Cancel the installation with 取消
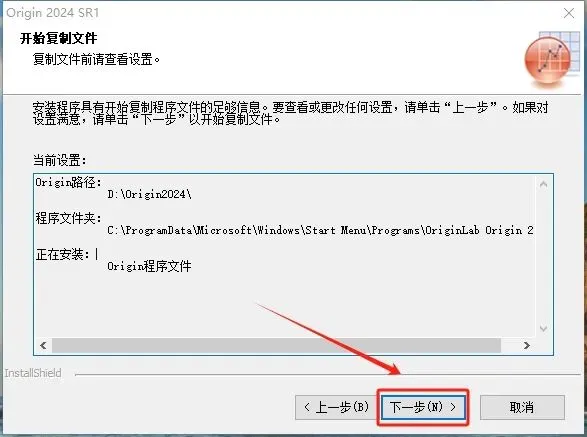 pos(522,407)
